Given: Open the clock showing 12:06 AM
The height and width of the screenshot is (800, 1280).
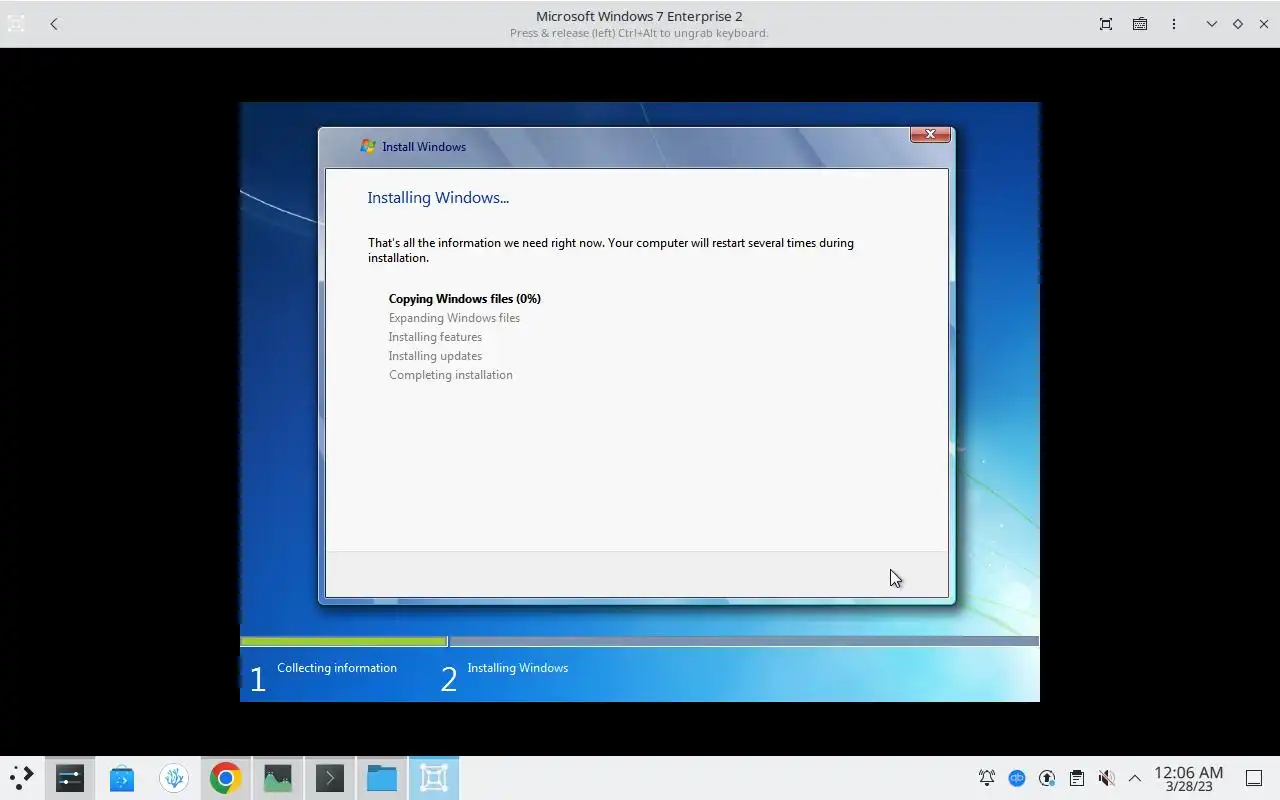Looking at the screenshot, I should click(1189, 778).
